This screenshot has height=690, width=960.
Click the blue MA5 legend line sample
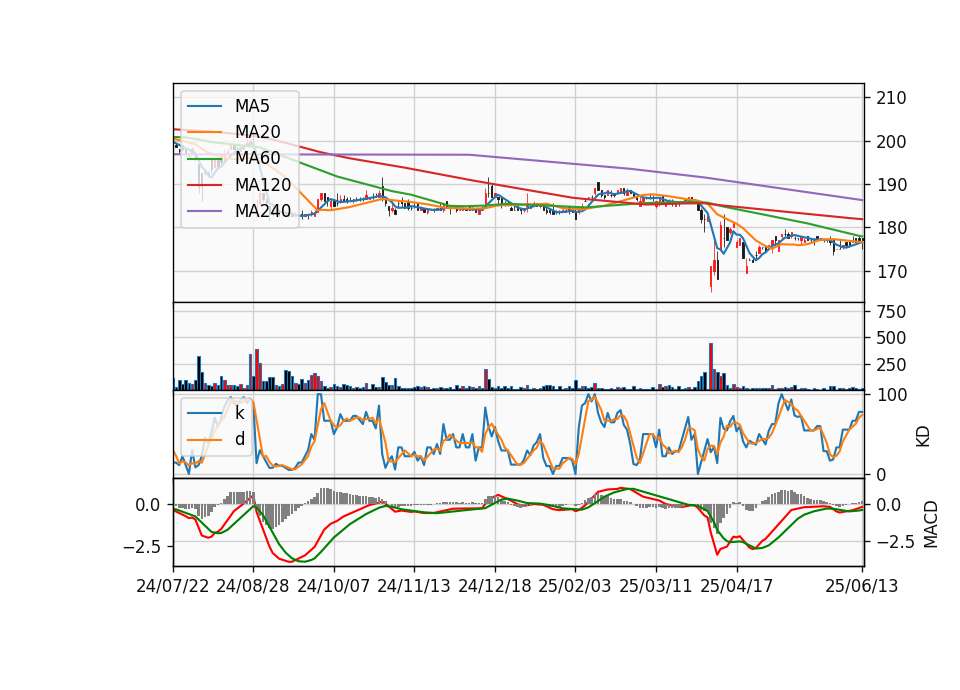coord(204,107)
